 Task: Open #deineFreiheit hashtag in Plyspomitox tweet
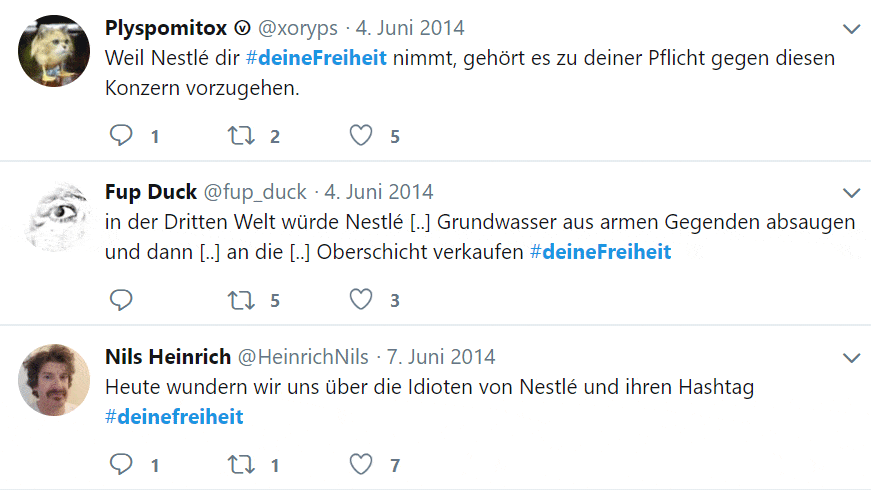click(316, 58)
